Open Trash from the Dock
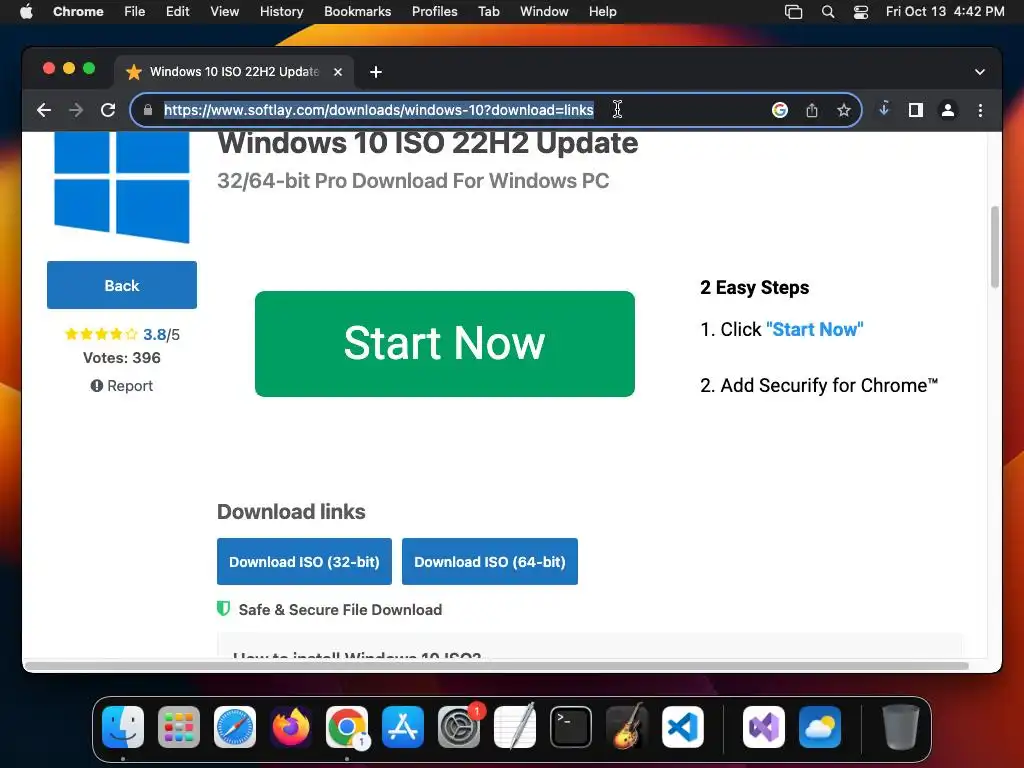This screenshot has width=1024, height=768. (x=901, y=727)
